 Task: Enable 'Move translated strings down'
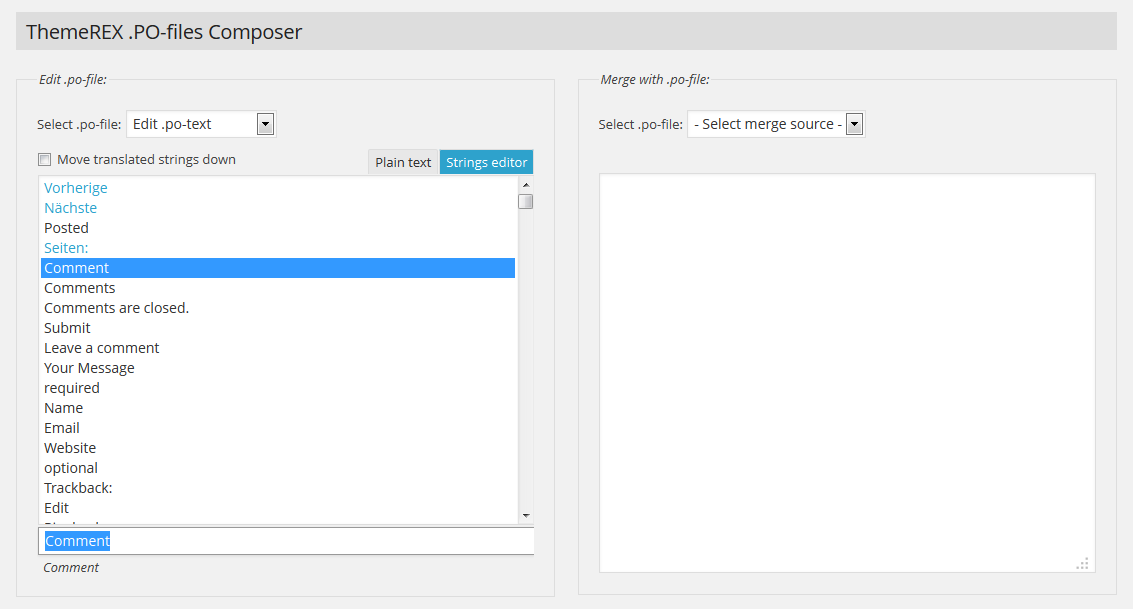(44, 159)
